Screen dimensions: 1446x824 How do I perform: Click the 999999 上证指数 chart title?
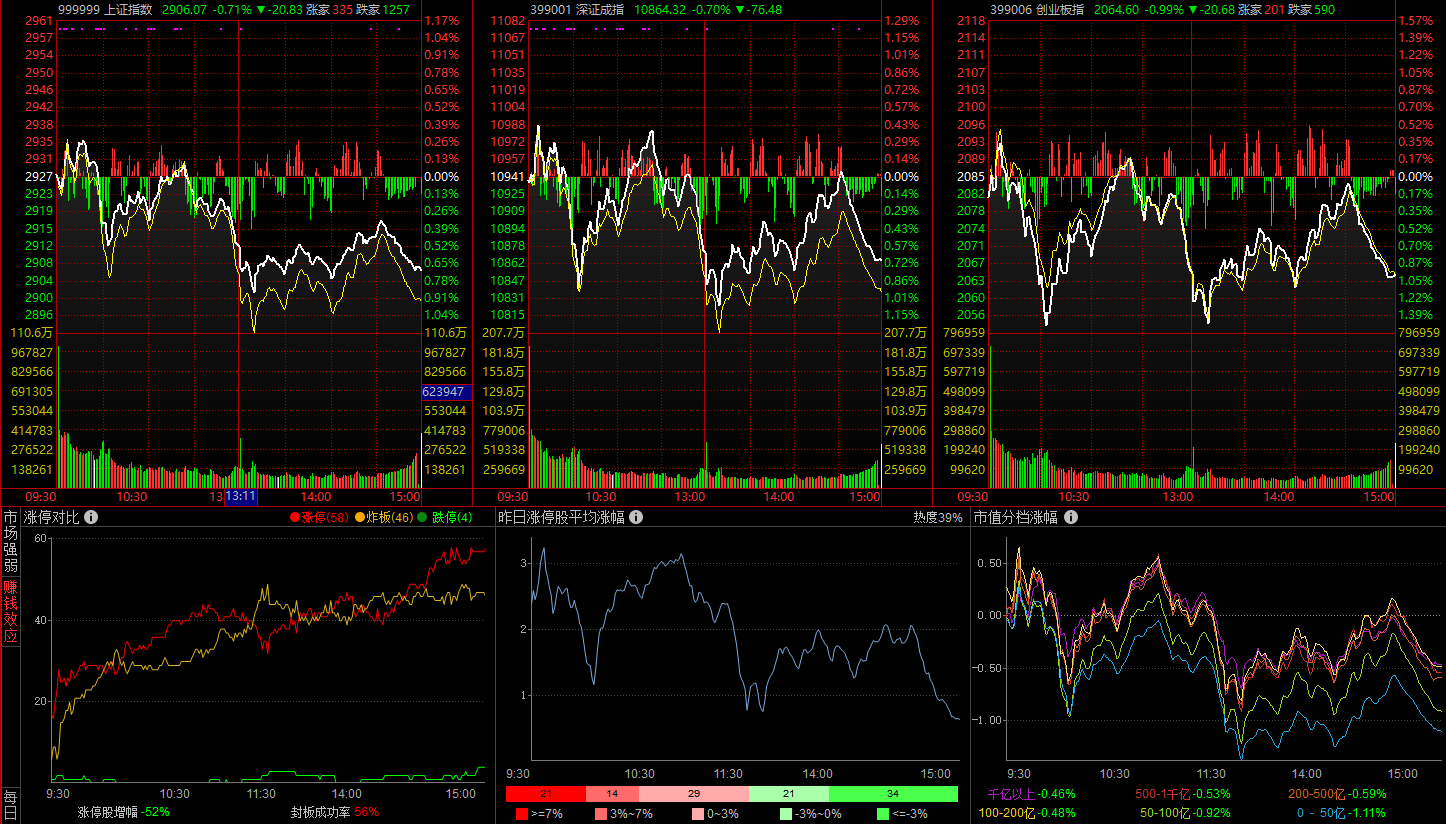[x=105, y=9]
